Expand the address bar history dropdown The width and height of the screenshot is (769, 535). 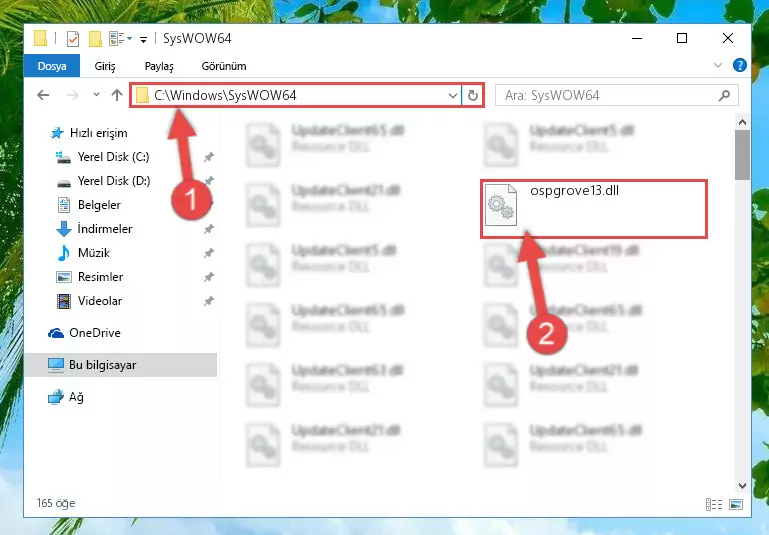453,96
